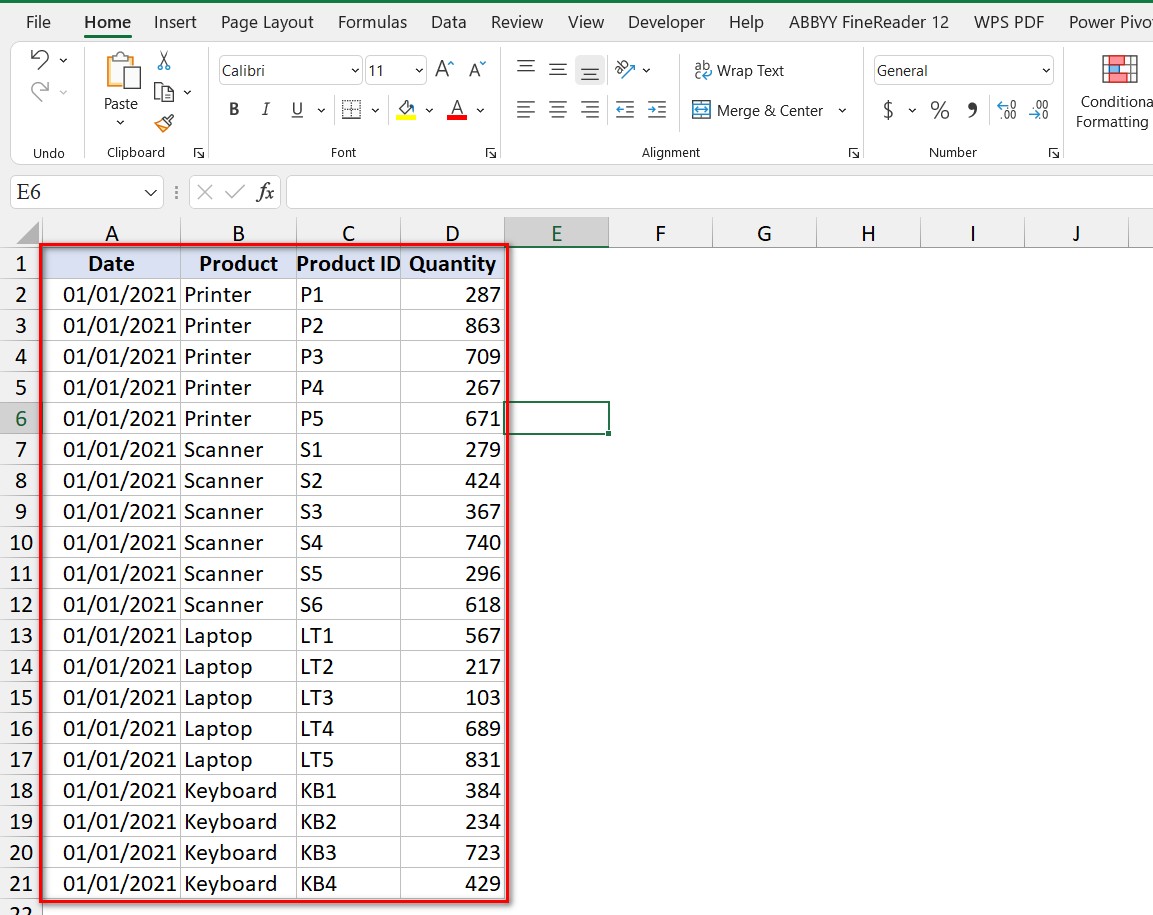Toggle Wrap Text on
Viewport: 1153px width, 915px height.
coord(739,71)
